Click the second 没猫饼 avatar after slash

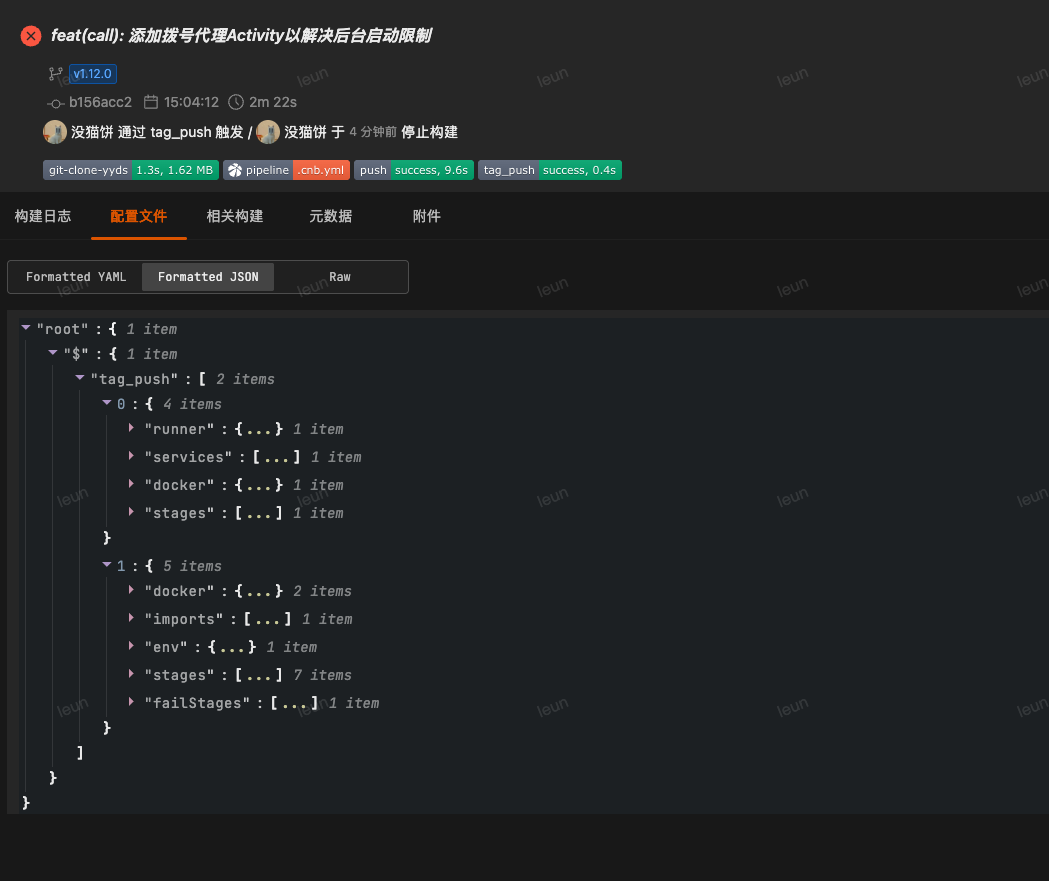point(268,132)
